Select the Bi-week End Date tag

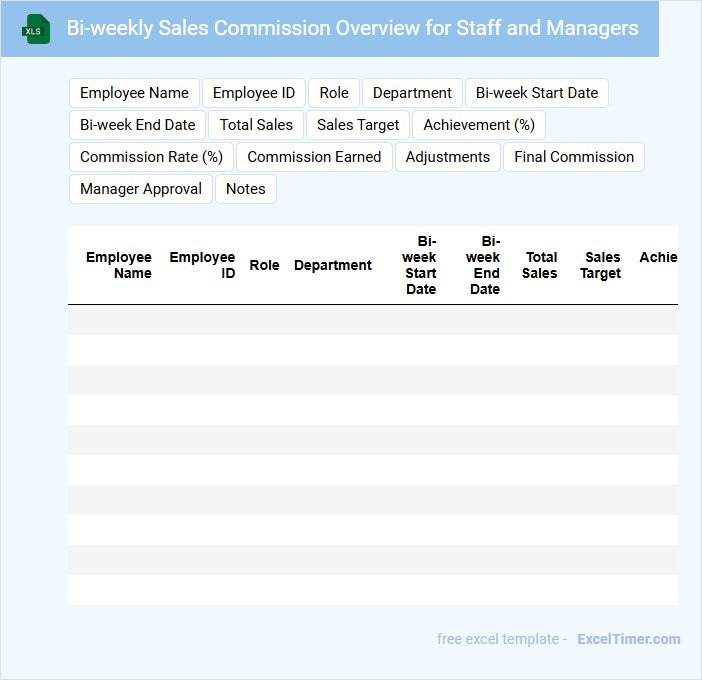tap(138, 125)
